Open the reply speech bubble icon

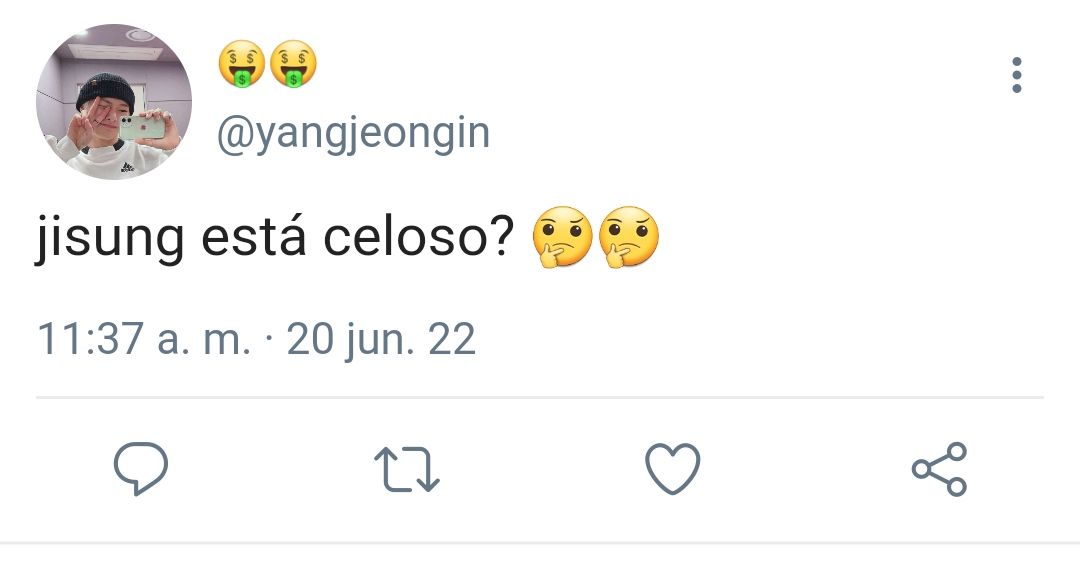click(x=141, y=469)
